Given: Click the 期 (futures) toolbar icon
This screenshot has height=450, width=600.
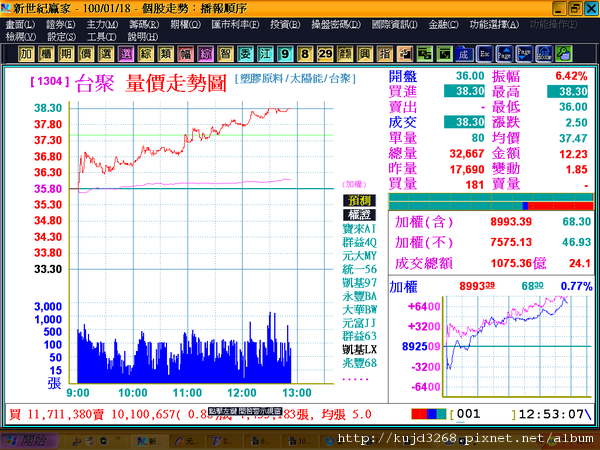Looking at the screenshot, I should (x=66, y=54).
